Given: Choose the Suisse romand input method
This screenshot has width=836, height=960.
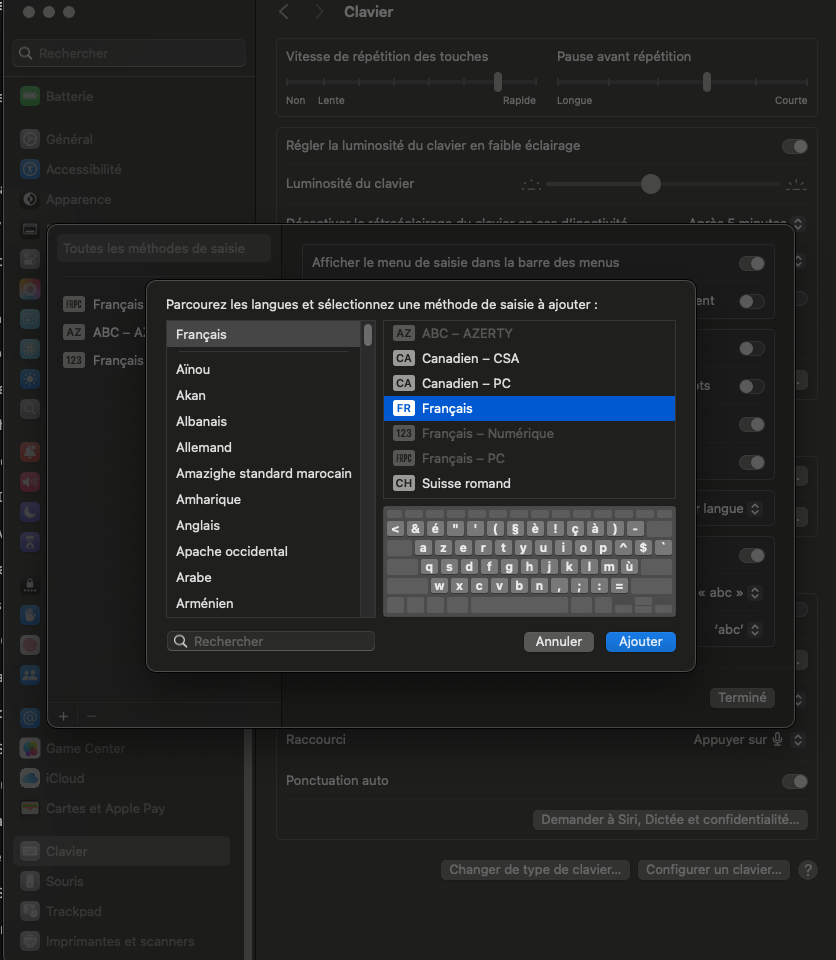Looking at the screenshot, I should [x=466, y=483].
